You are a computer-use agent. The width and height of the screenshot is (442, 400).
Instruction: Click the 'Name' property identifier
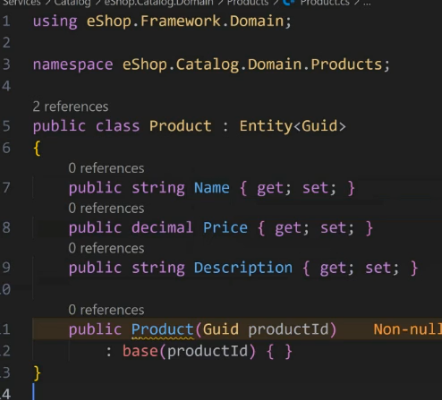(212, 188)
